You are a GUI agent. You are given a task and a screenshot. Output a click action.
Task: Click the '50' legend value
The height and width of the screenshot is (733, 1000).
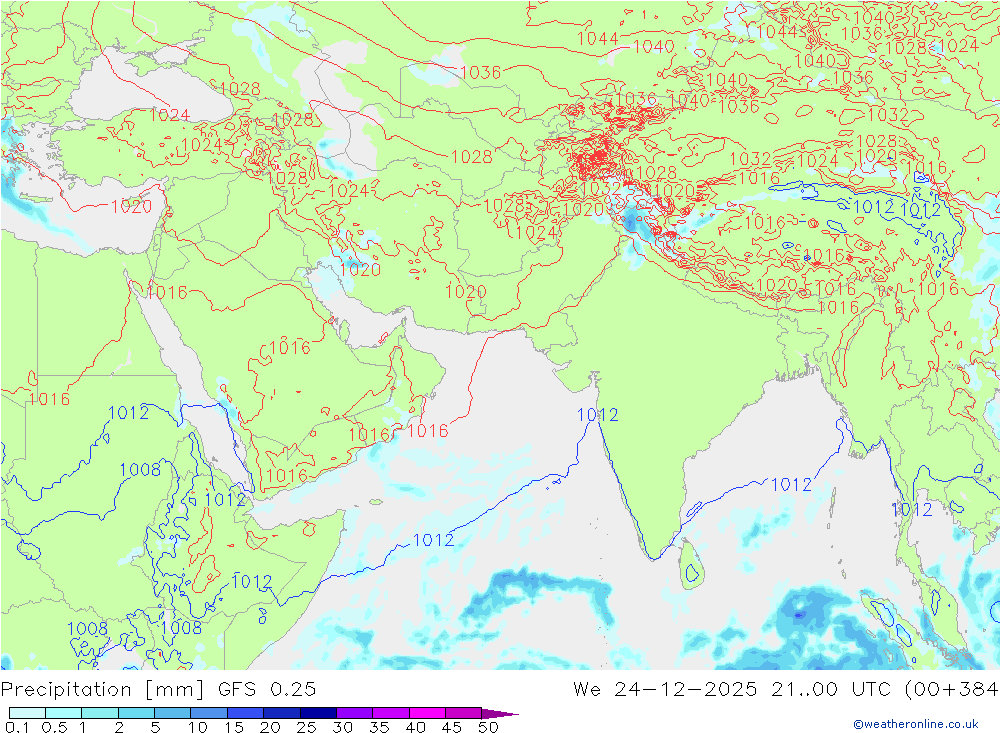point(488,727)
